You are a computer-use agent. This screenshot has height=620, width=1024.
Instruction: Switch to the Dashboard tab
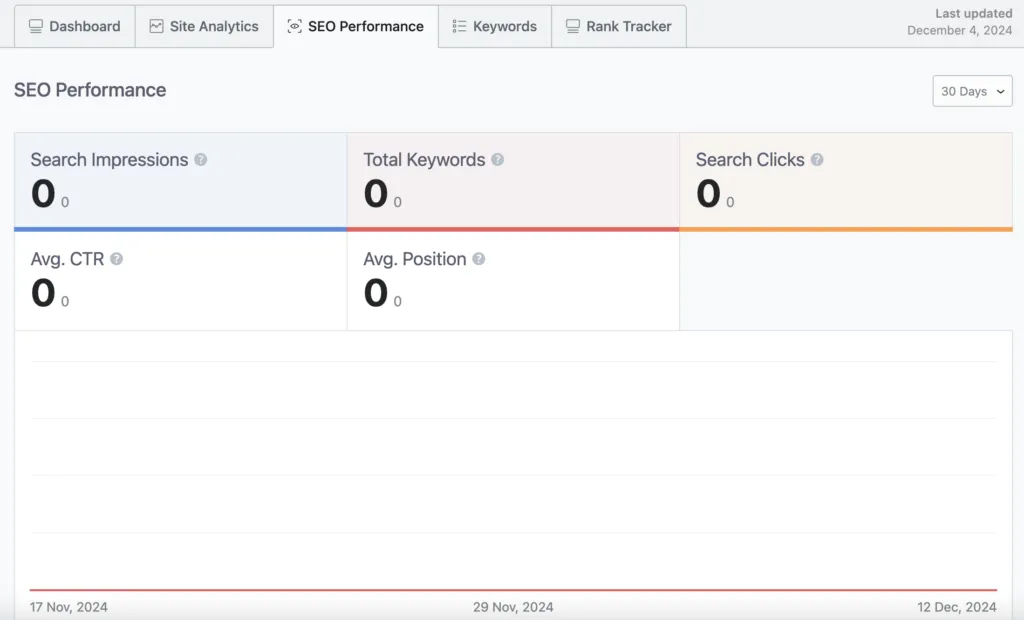75,27
